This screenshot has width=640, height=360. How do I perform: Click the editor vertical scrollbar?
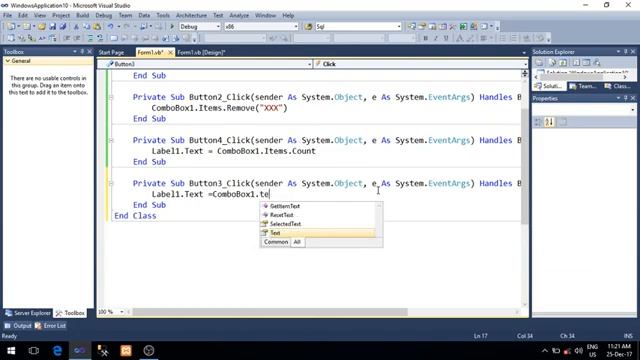tap(524, 166)
